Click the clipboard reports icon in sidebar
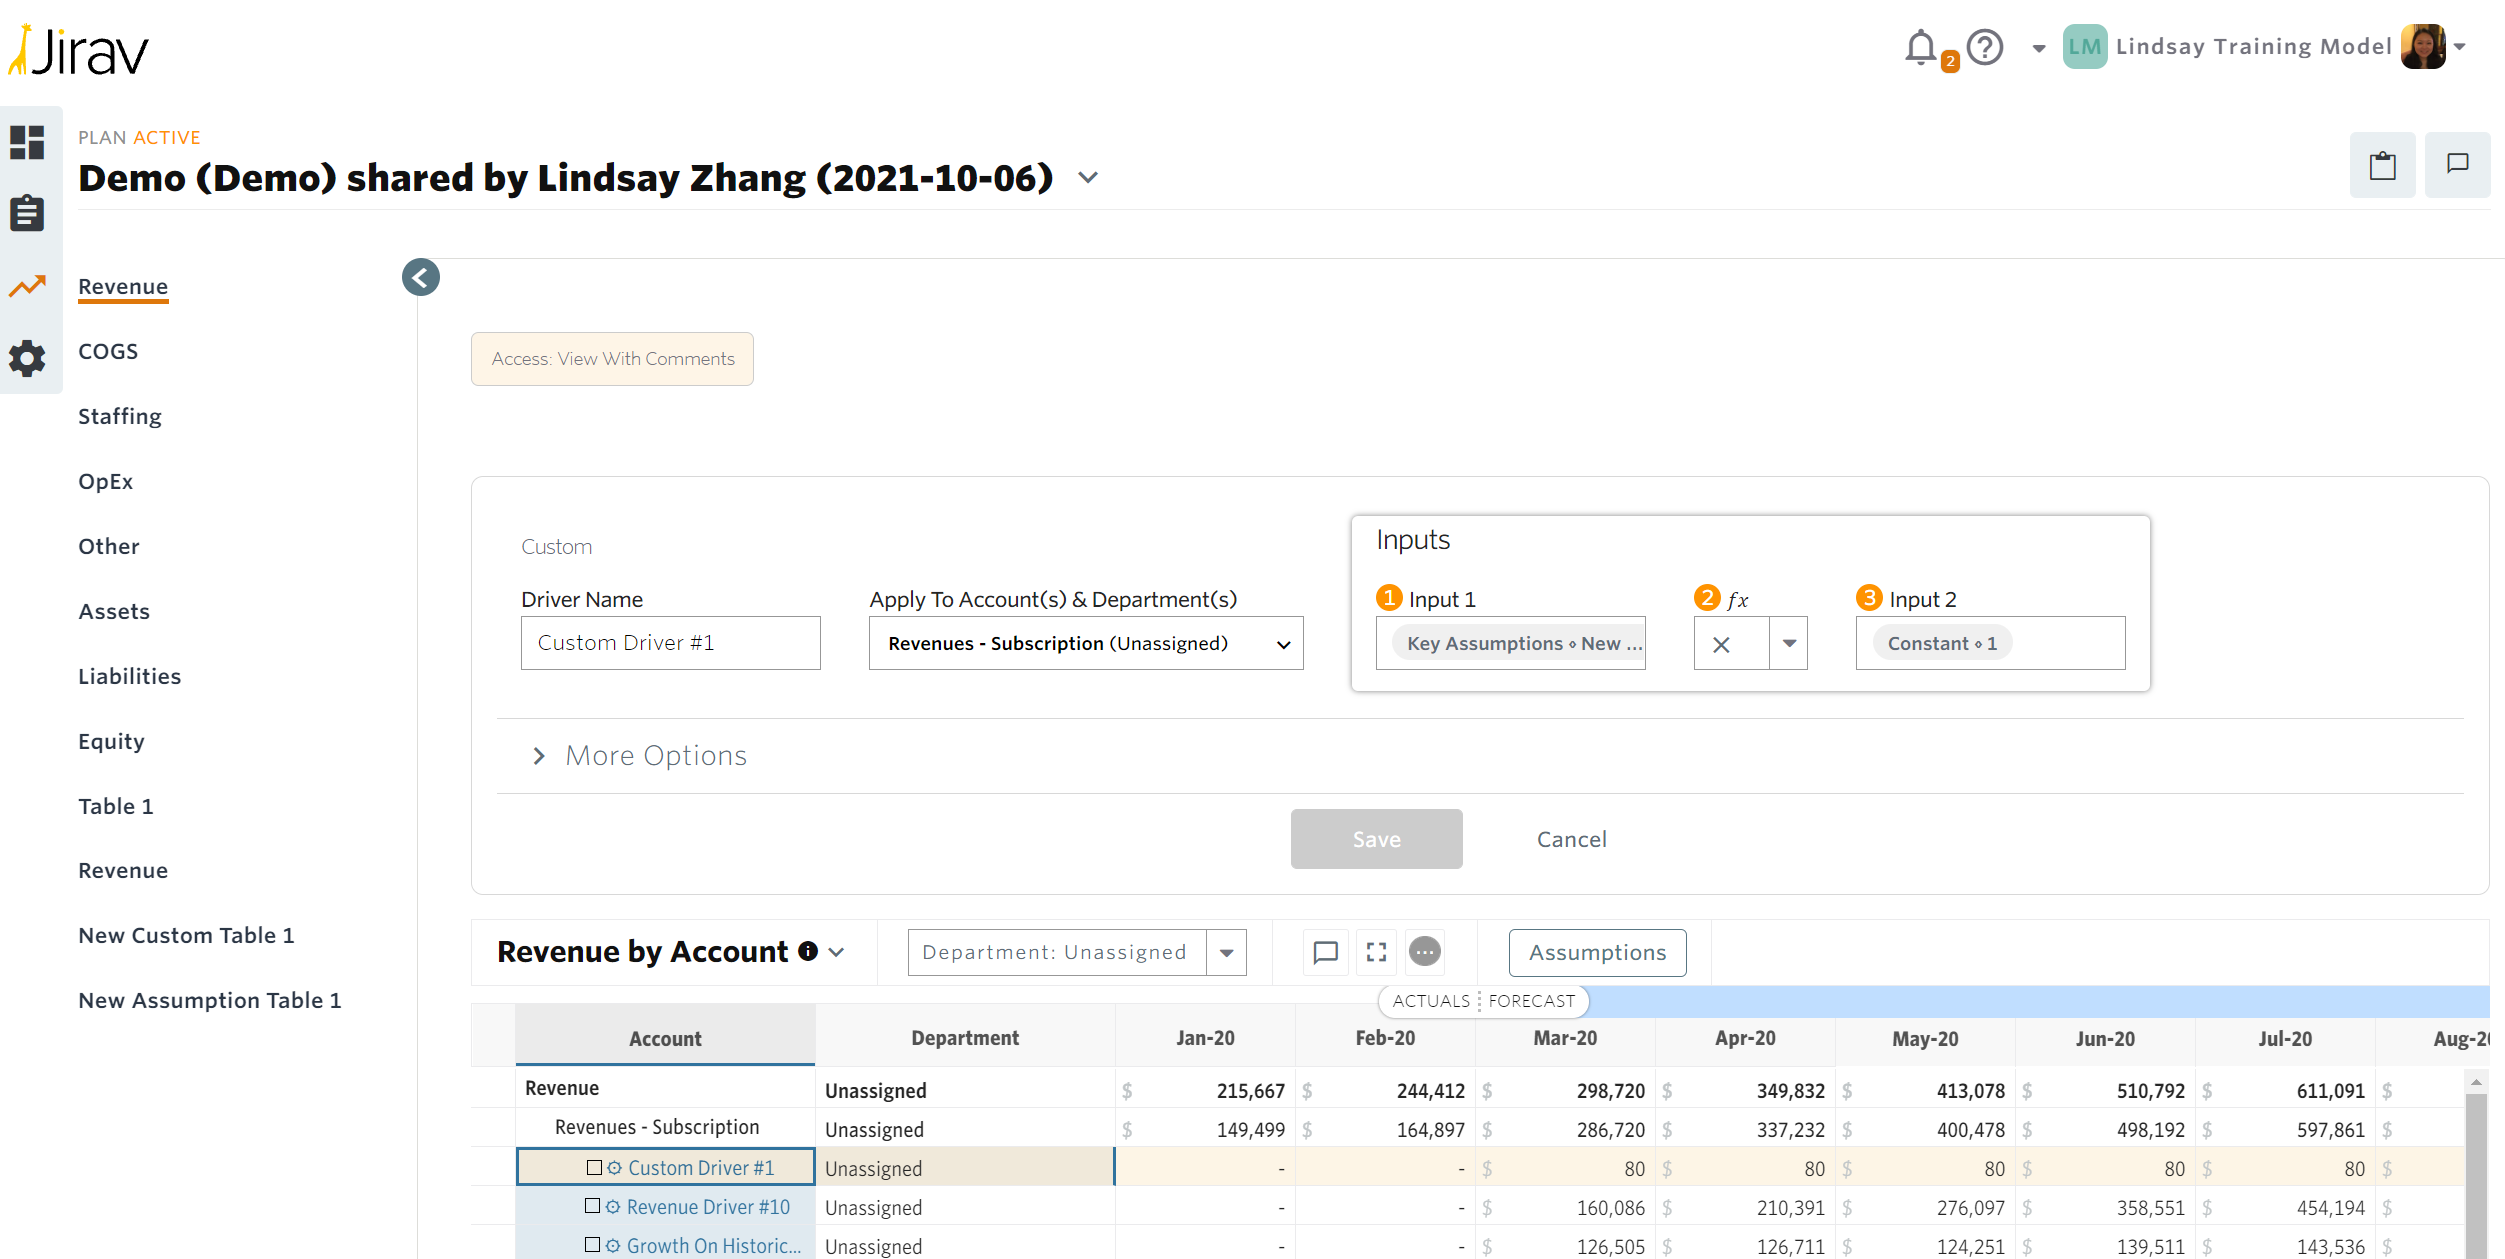 [x=27, y=213]
